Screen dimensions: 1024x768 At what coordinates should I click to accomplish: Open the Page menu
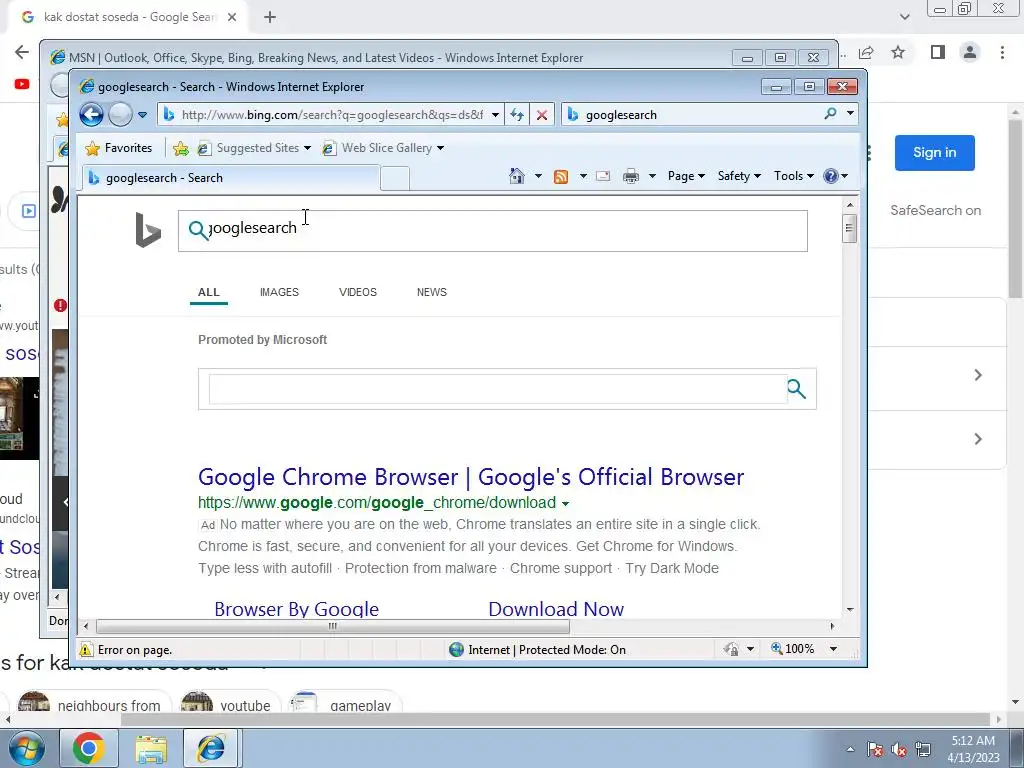686,176
